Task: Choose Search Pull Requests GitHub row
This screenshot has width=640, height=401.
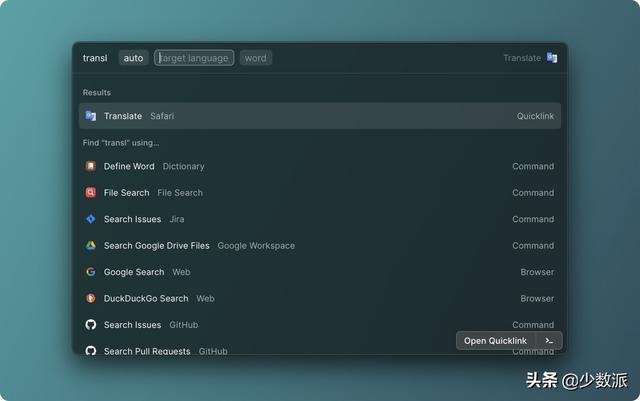Action: [320, 350]
